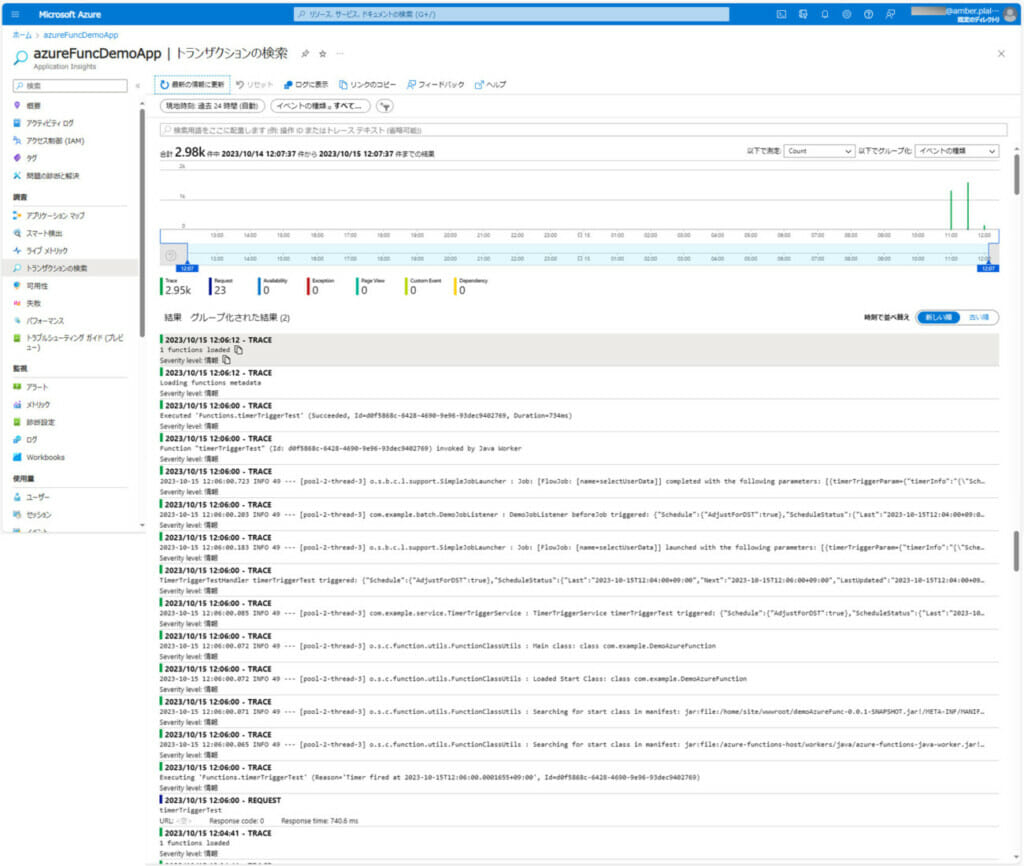The height and width of the screenshot is (866, 1024).
Task: Open the Workbooks section
Action: pos(44,457)
